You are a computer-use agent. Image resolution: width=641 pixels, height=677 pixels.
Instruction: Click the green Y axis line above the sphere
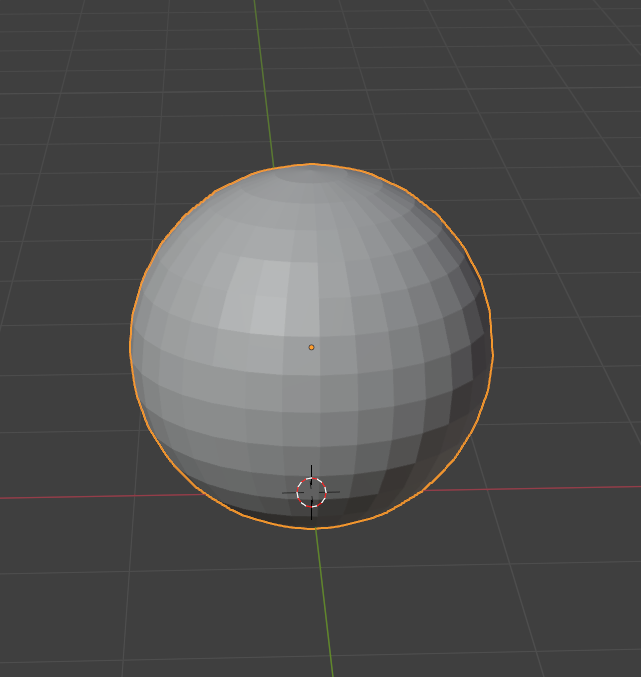click(x=263, y=80)
